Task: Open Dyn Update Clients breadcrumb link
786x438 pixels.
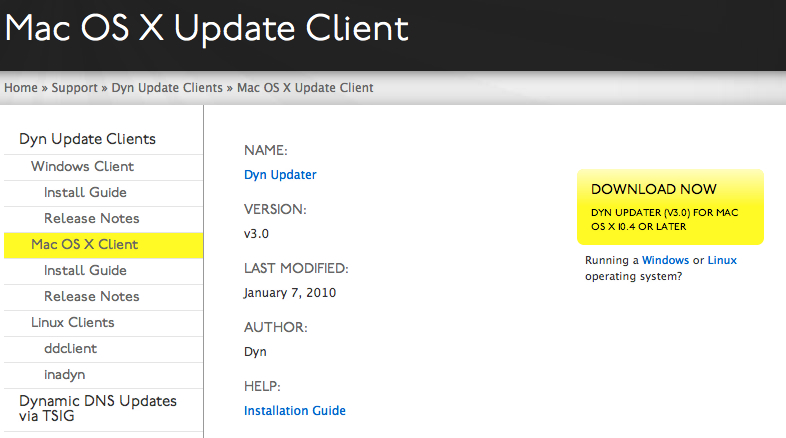Action: (167, 88)
